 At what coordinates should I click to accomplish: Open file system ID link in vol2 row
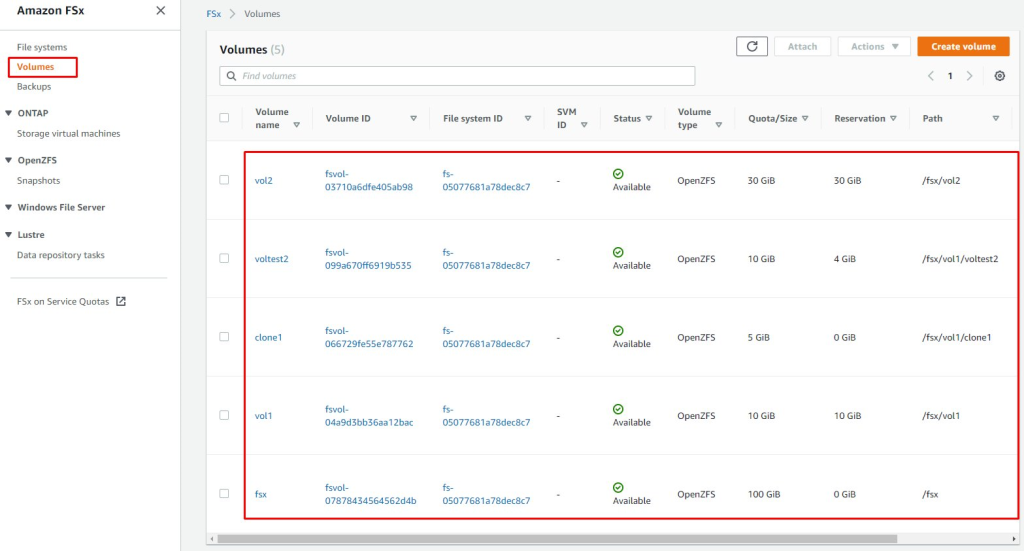click(x=486, y=180)
